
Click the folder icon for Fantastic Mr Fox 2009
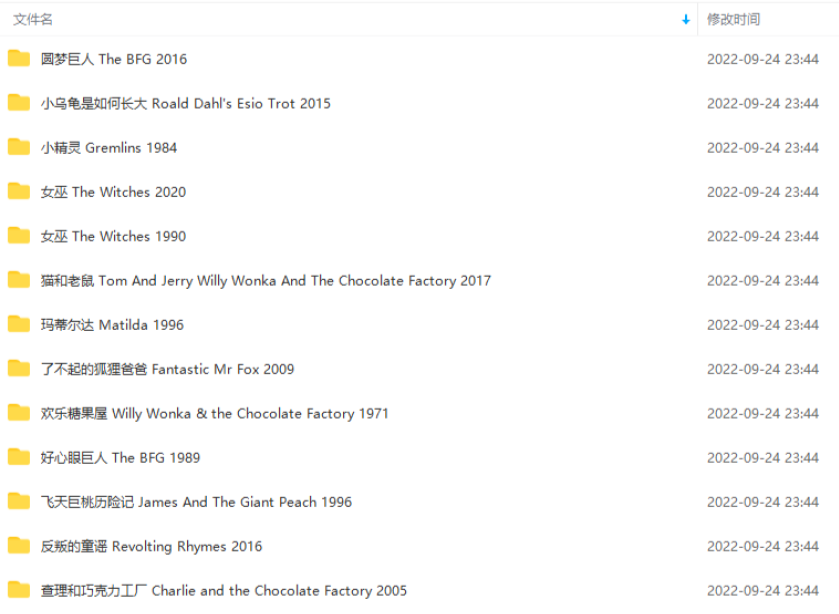point(19,369)
